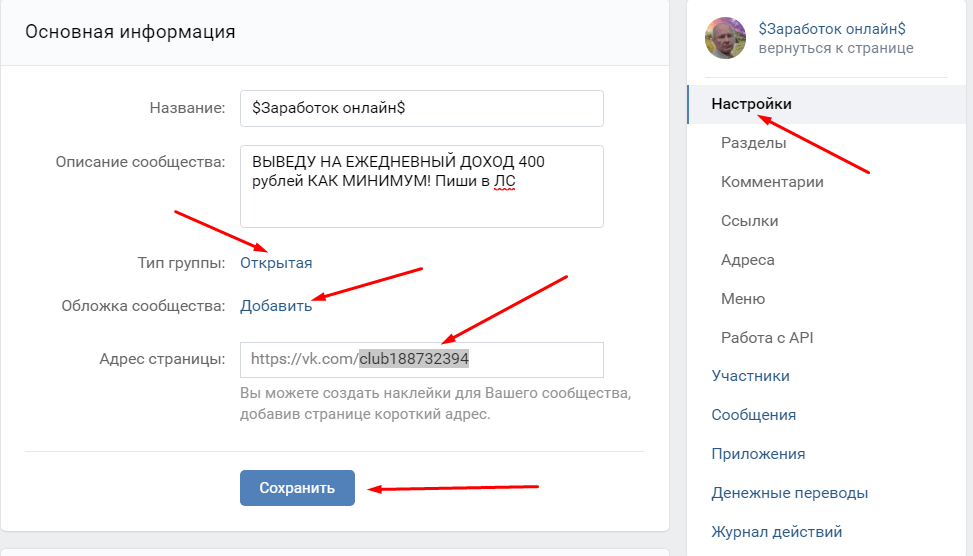Click the Описание сообщества text area
Image resolution: width=973 pixels, height=556 pixels.
(x=422, y=187)
